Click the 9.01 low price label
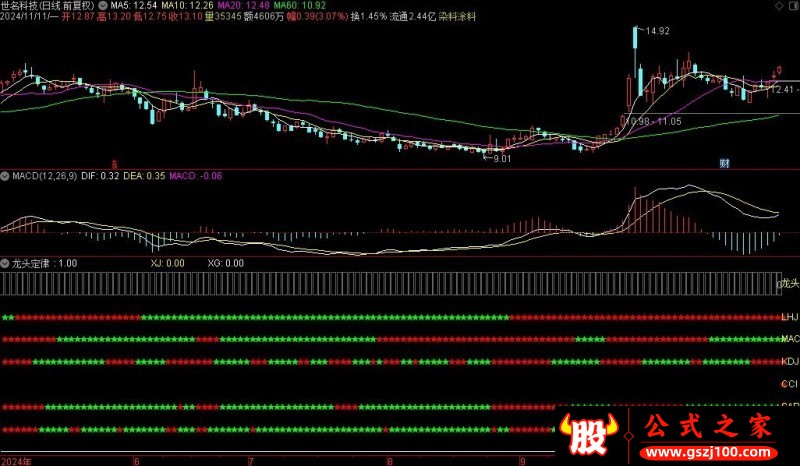 point(502,159)
